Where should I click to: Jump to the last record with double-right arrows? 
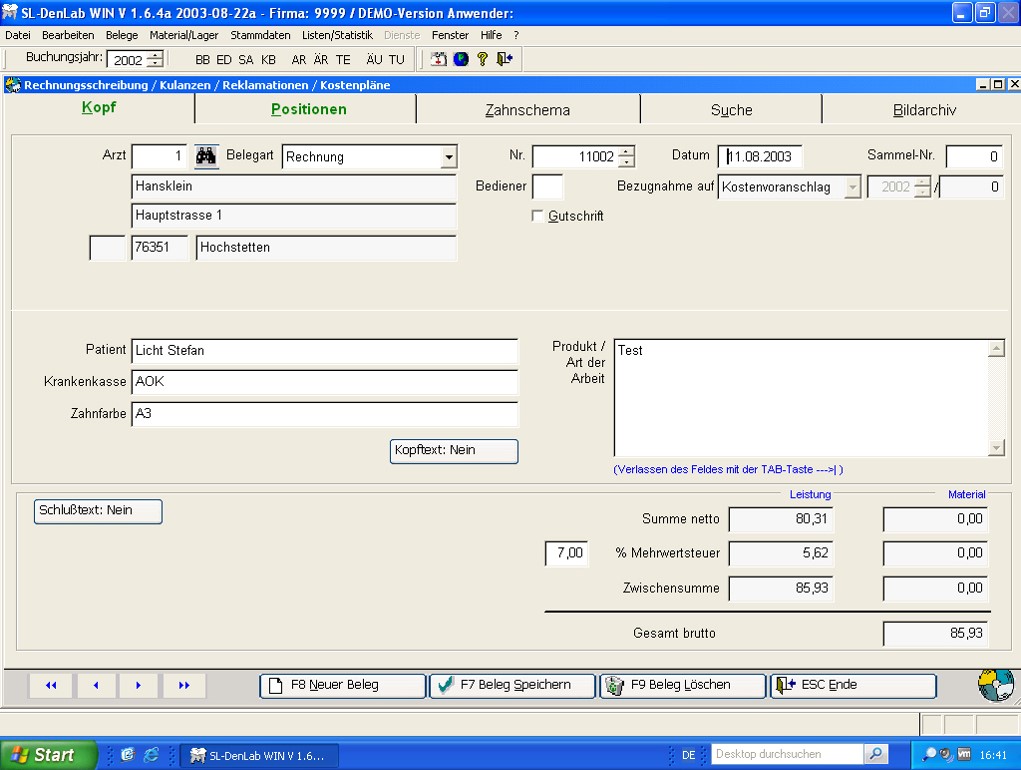coord(184,685)
